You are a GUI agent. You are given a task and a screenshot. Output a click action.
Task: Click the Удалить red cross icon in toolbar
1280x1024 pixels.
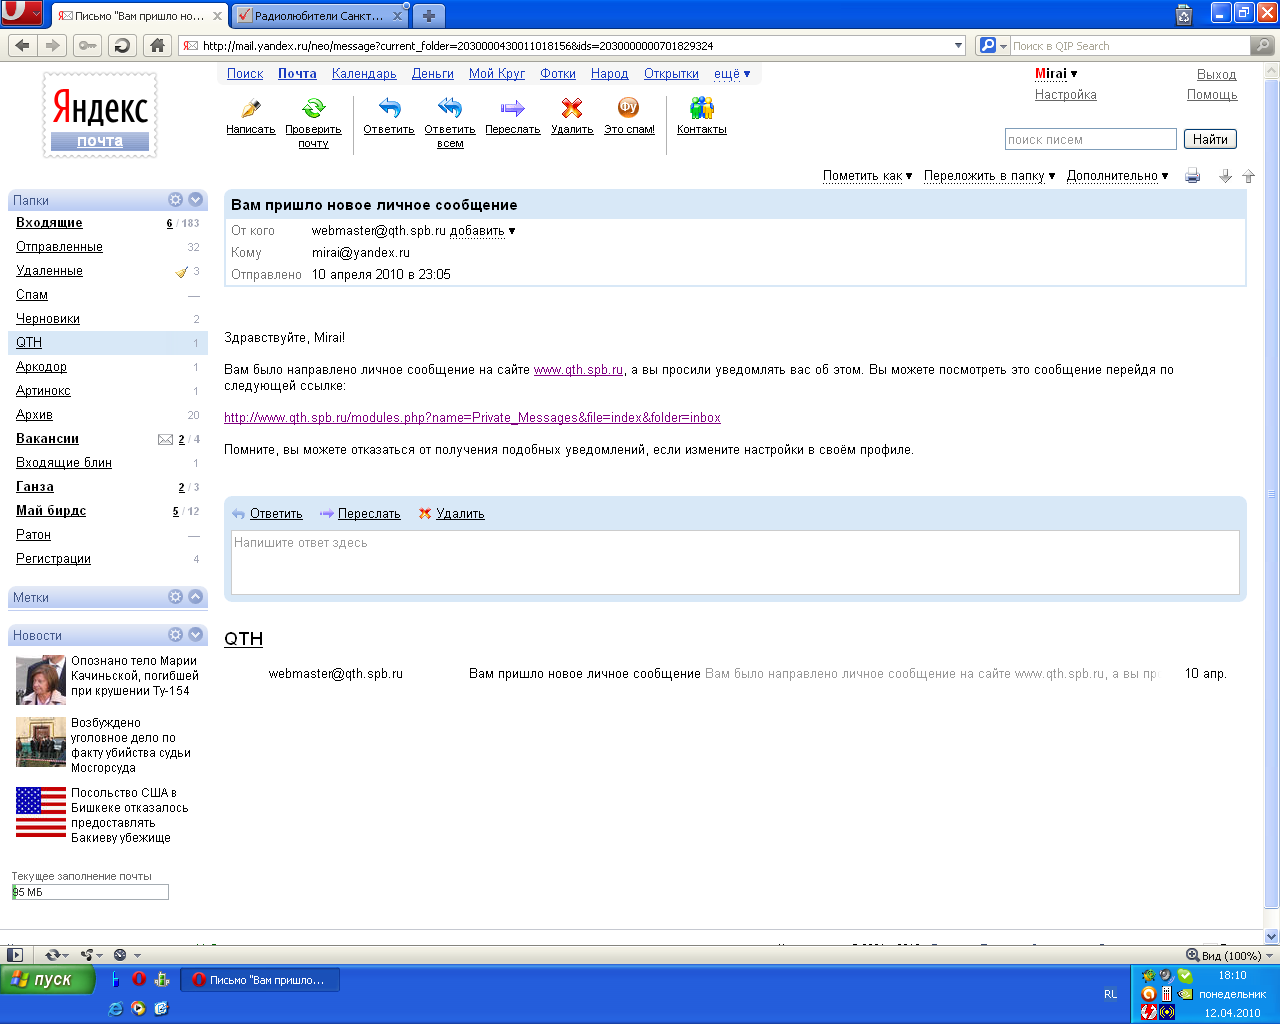572,108
